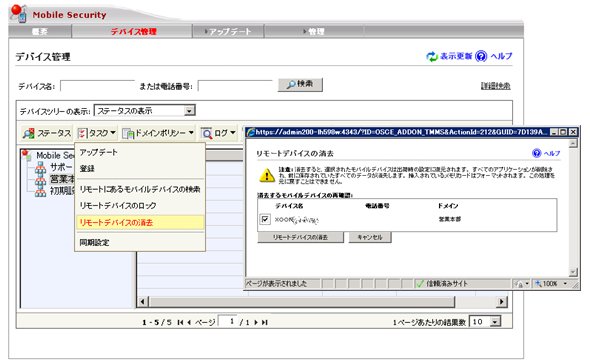Click the Internet Explorer icon in popup title
This screenshot has width=590, height=364.
pos(251,132)
